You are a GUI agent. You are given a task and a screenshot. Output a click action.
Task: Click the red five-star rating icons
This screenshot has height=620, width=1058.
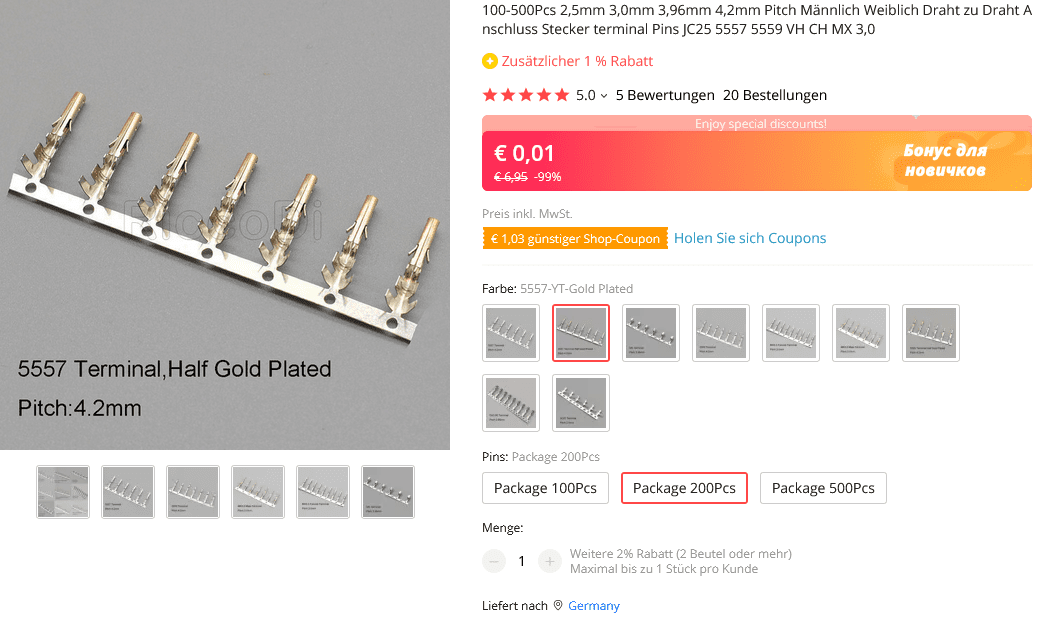[525, 95]
